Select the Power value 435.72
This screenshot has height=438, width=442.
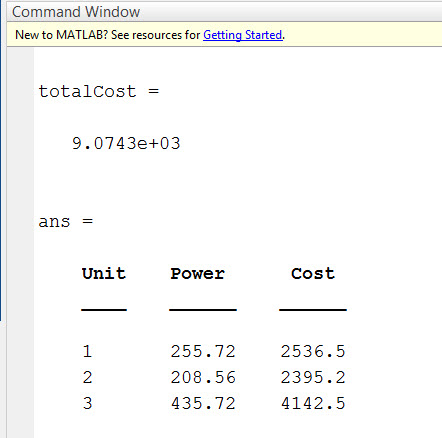point(203,403)
